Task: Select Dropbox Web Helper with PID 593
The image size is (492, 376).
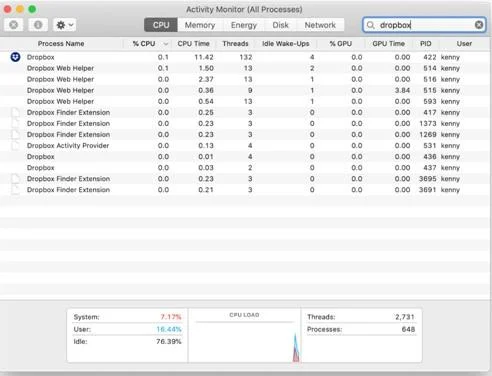Action: (x=245, y=101)
